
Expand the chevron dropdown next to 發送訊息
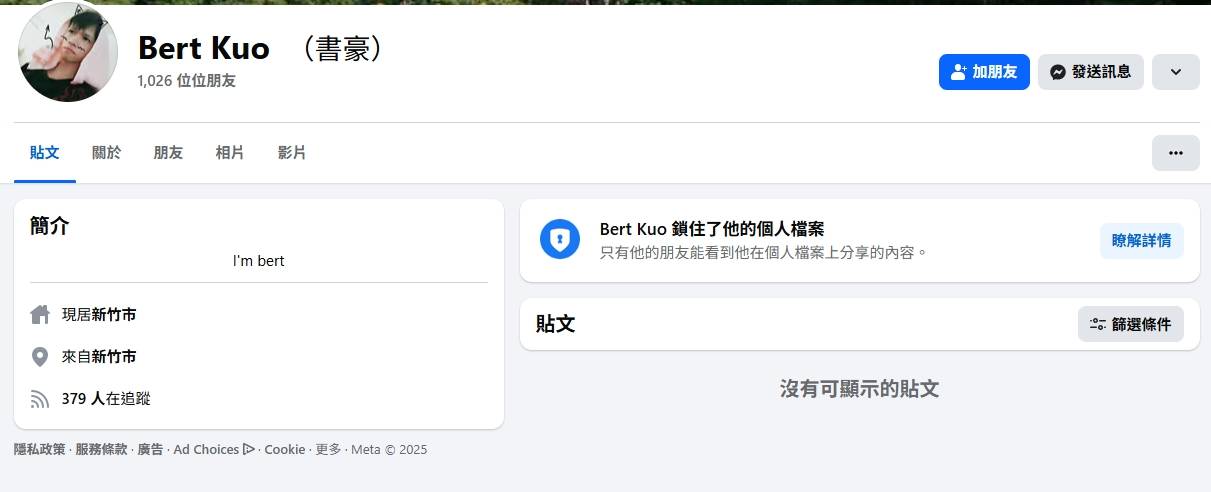(1175, 72)
